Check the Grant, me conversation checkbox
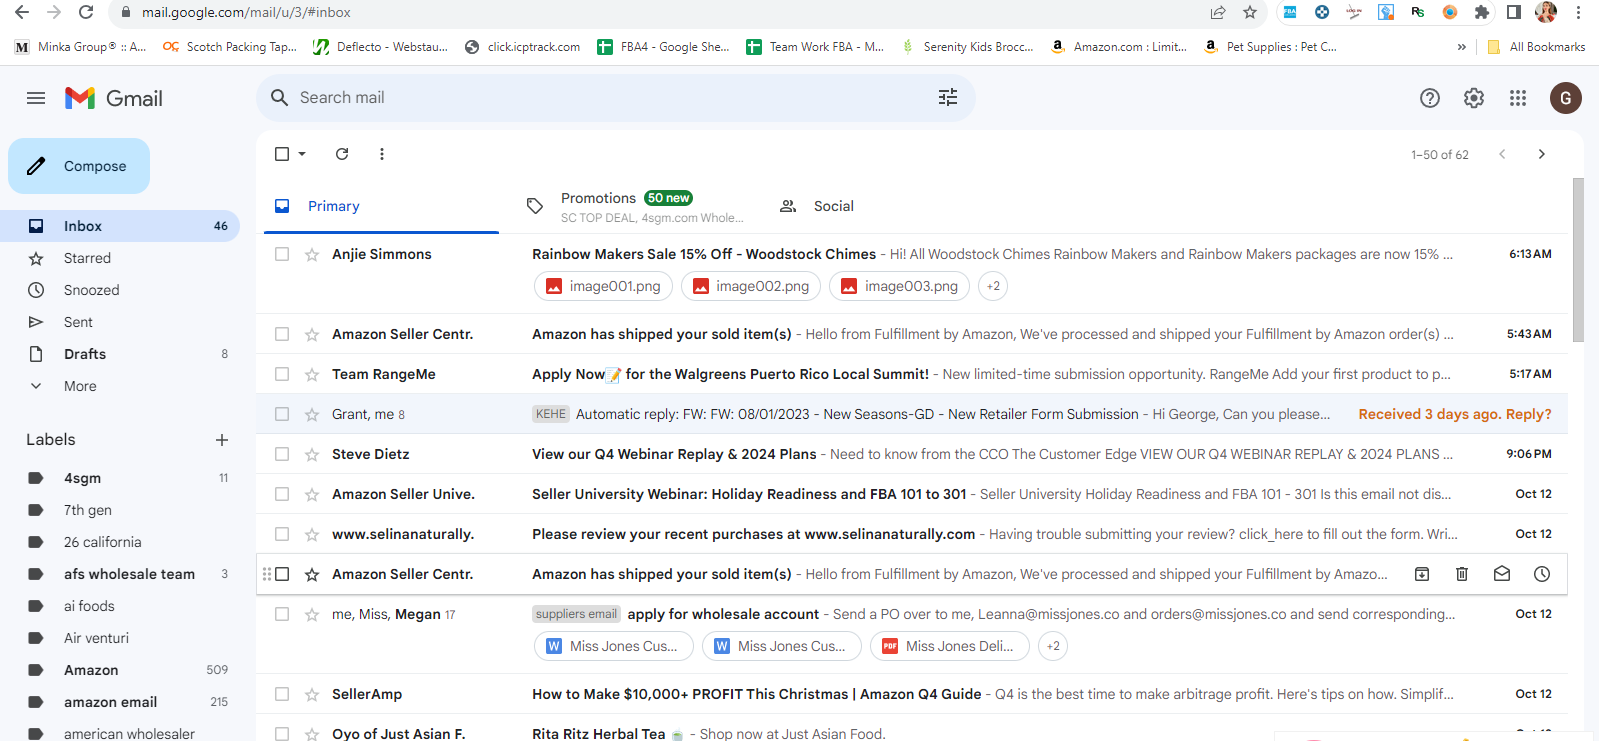The image size is (1599, 741). tap(282, 414)
